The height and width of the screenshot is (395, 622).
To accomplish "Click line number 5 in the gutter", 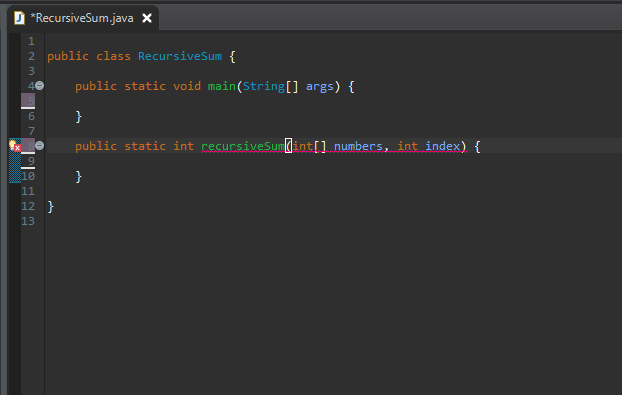I will click(31, 101).
